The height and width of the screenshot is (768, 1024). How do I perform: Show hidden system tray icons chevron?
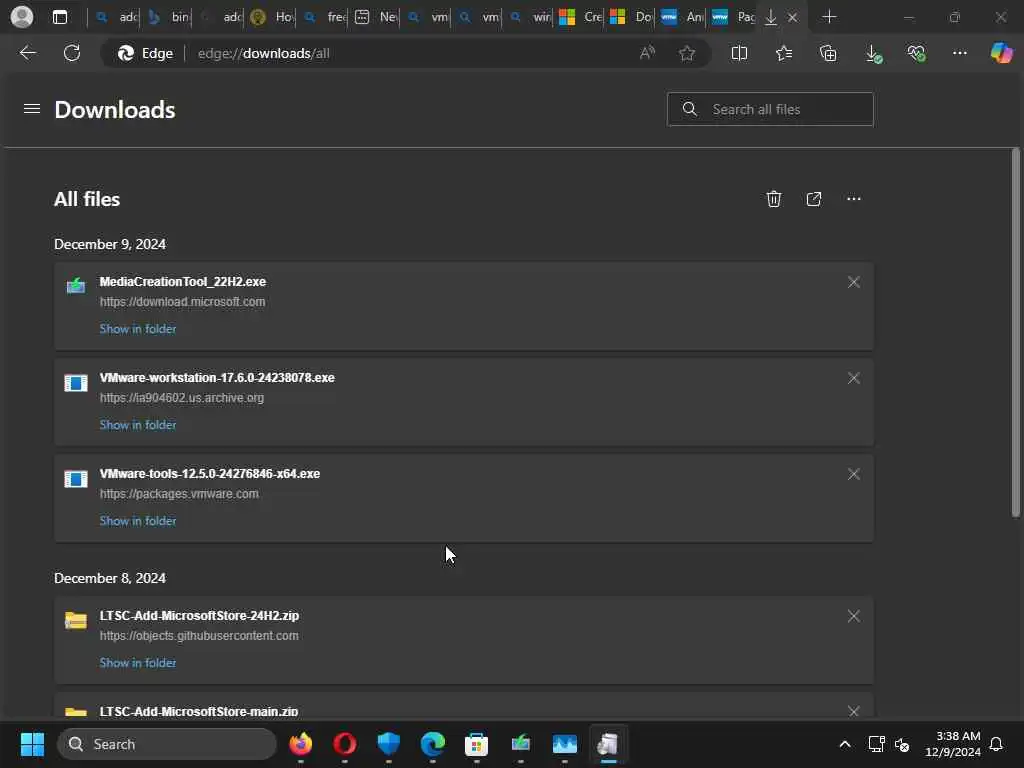point(844,744)
